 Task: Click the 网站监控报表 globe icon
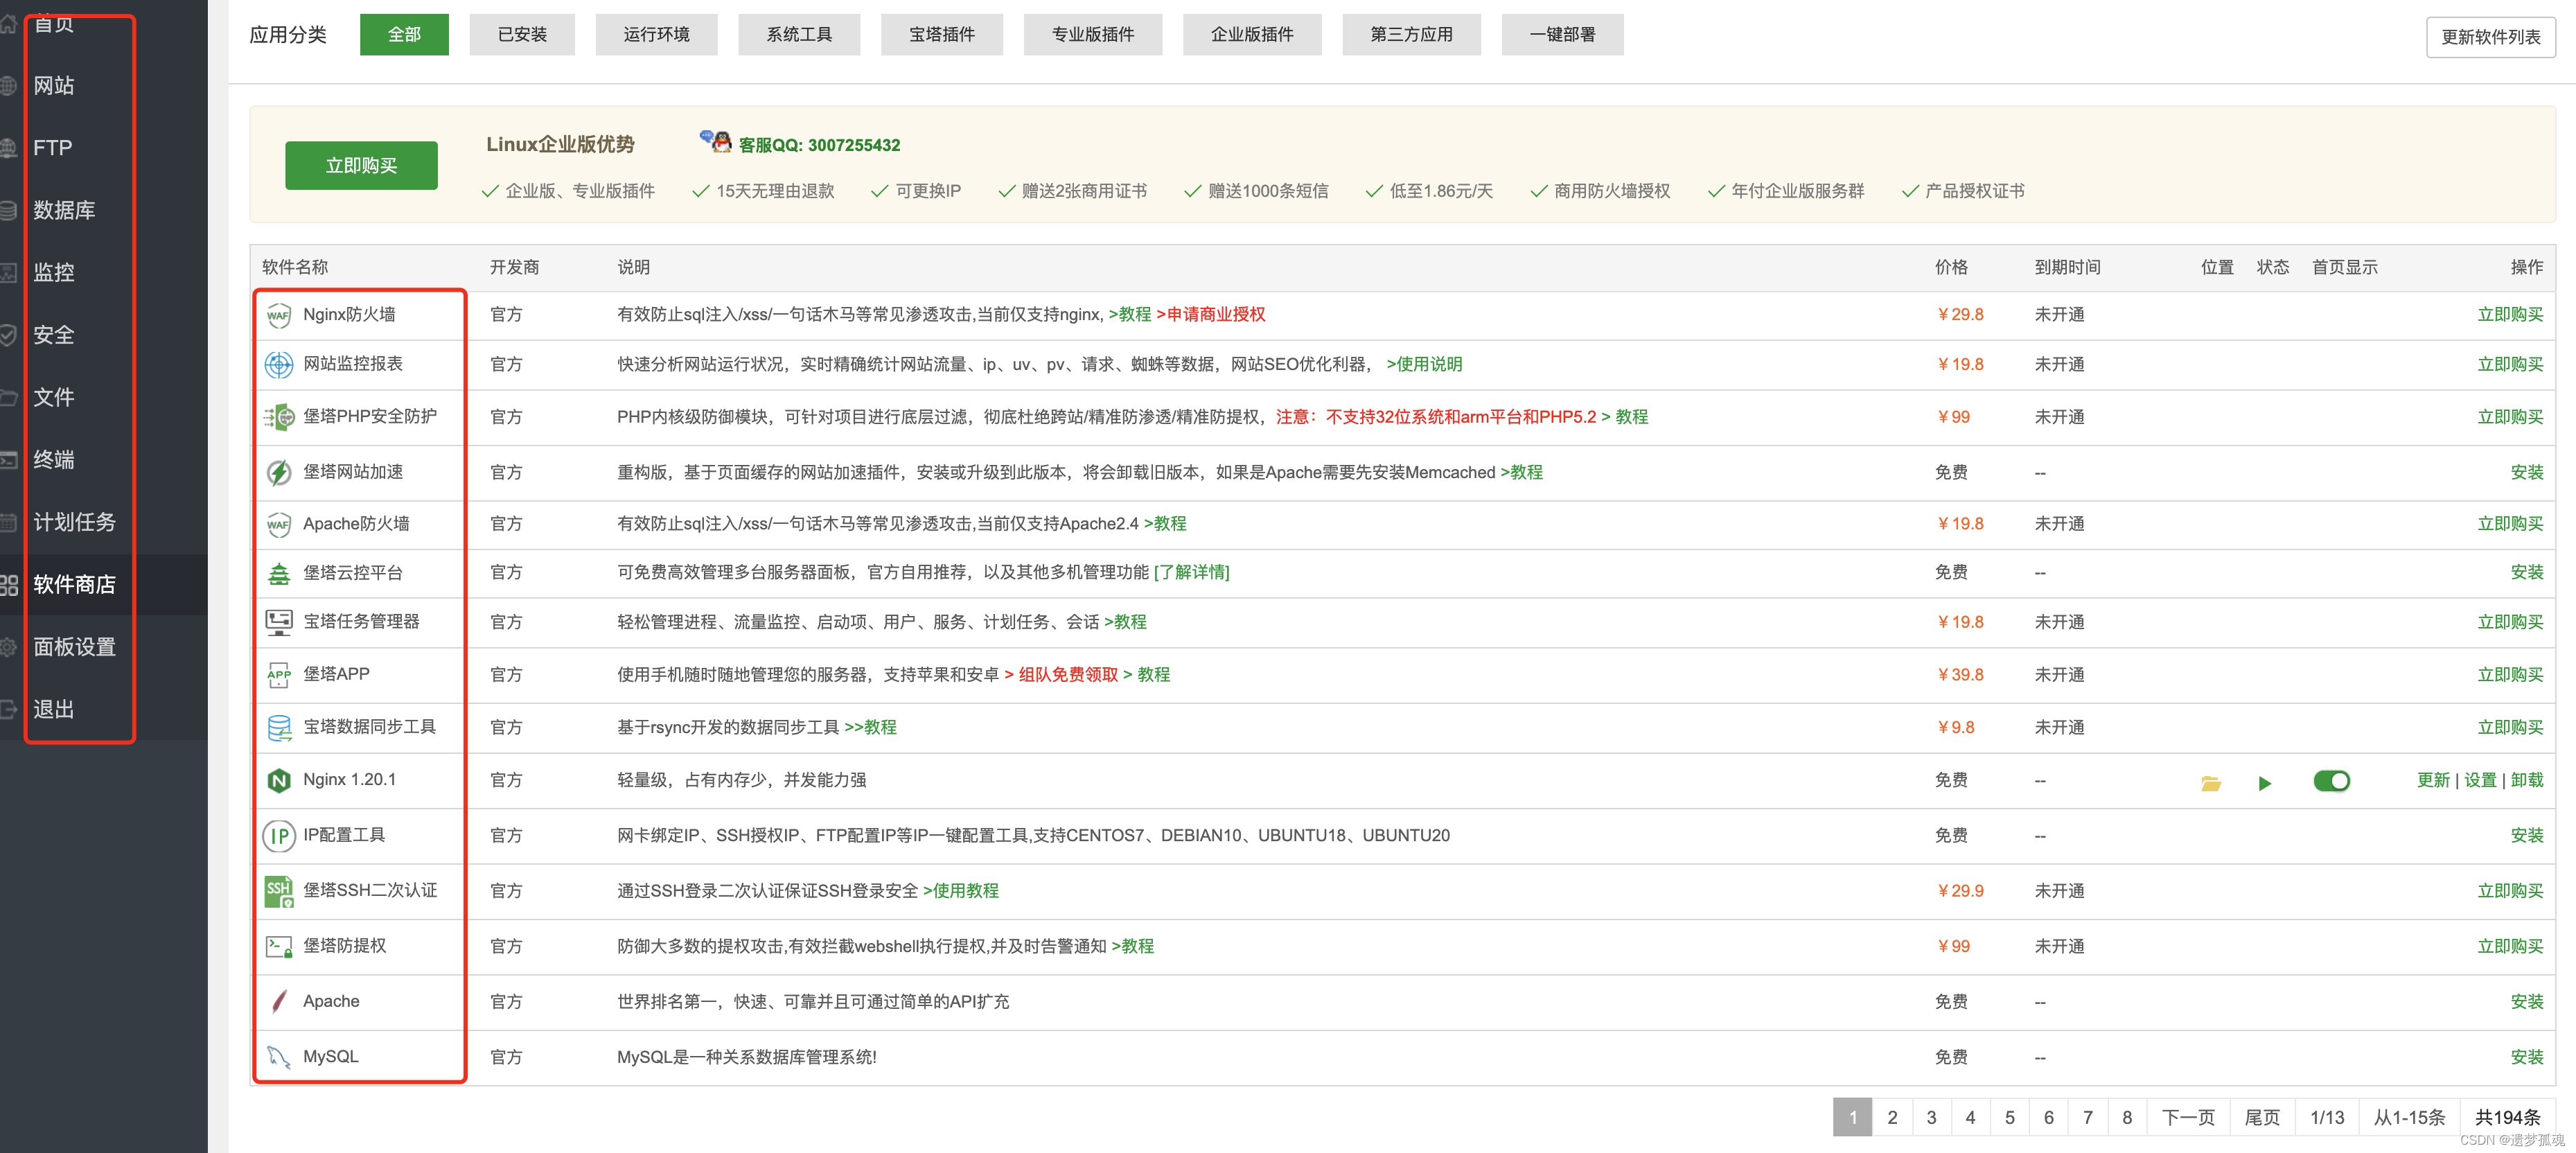coord(279,365)
